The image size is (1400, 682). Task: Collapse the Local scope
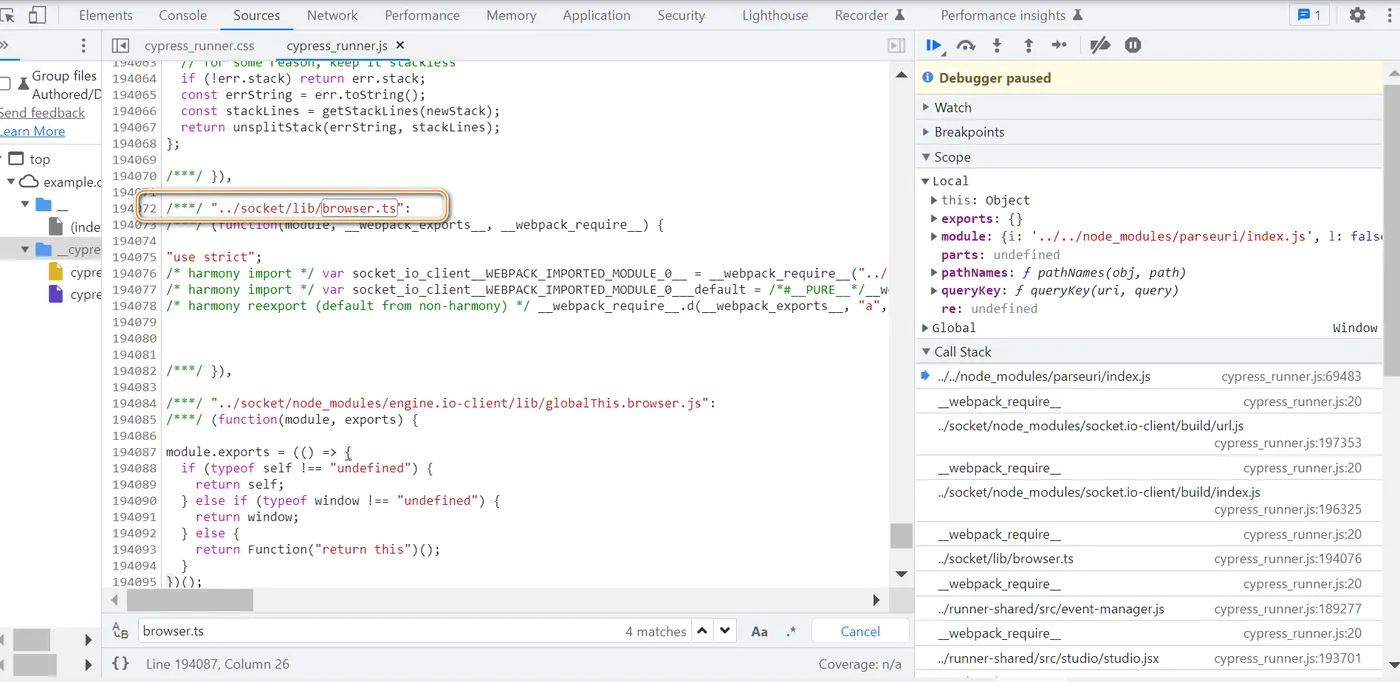926,181
